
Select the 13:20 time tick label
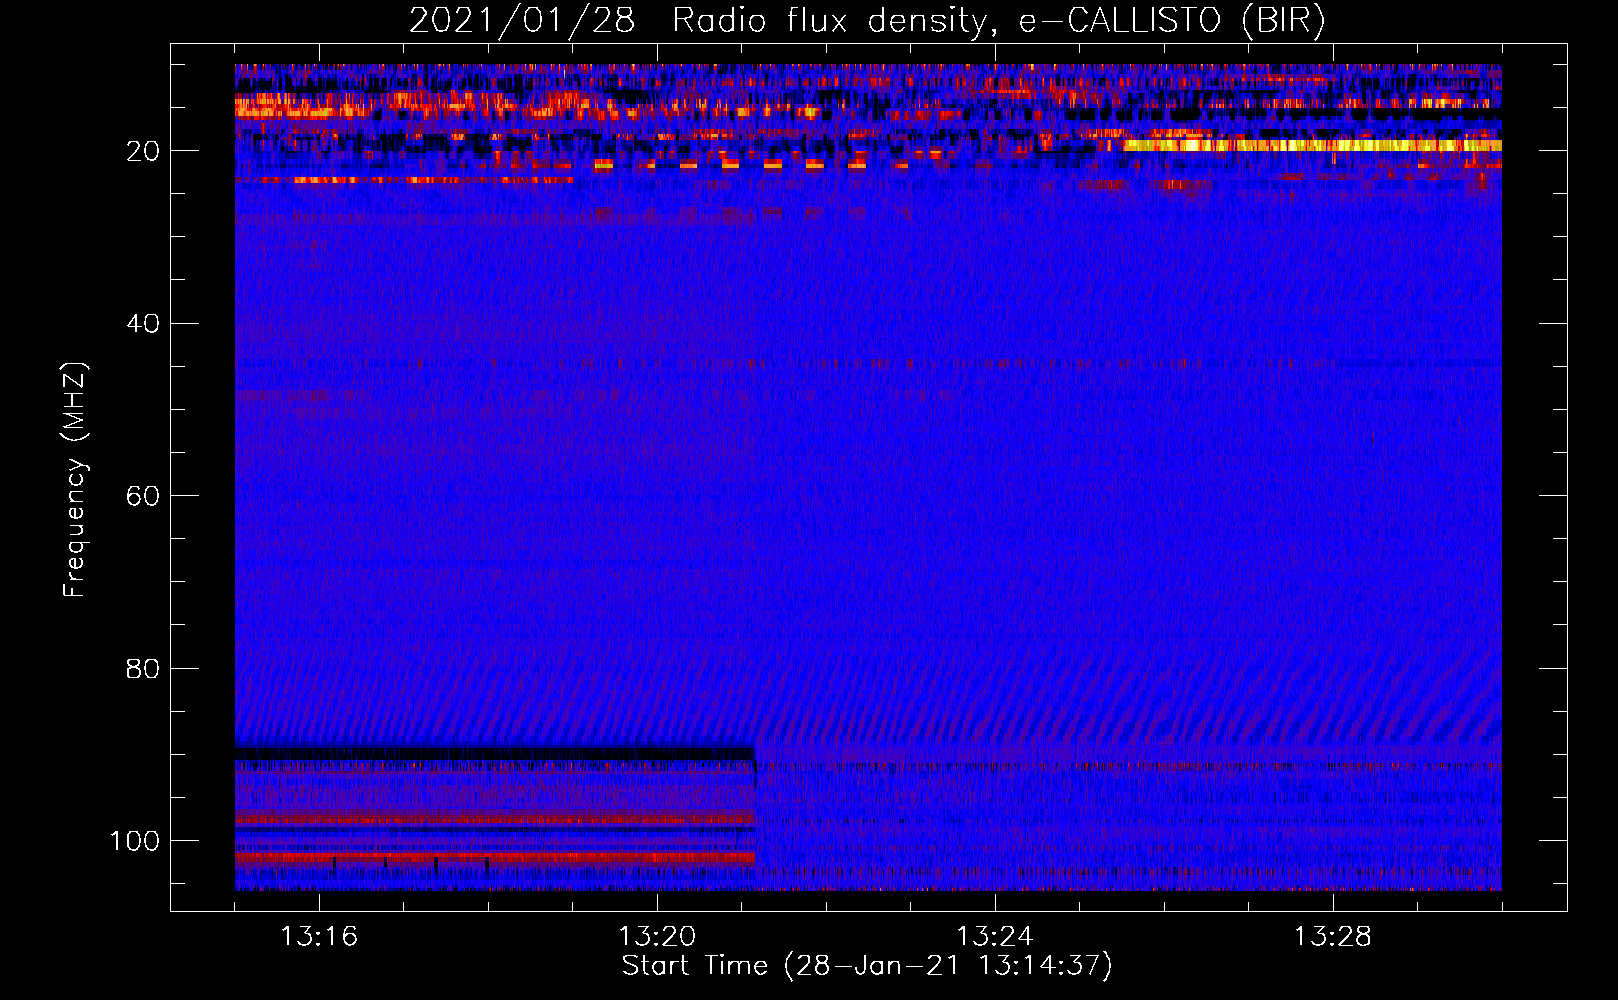(657, 937)
